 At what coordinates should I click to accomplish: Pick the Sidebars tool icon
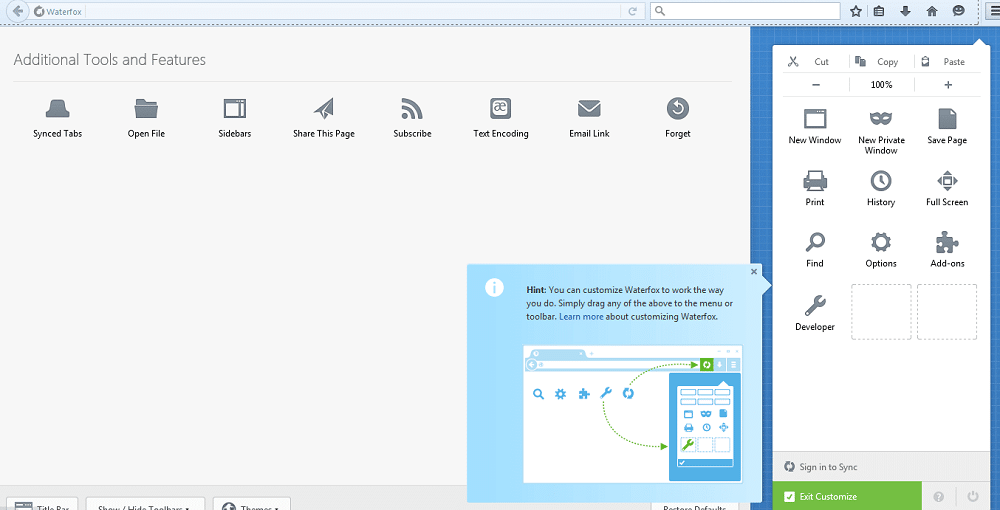pyautogui.click(x=235, y=109)
